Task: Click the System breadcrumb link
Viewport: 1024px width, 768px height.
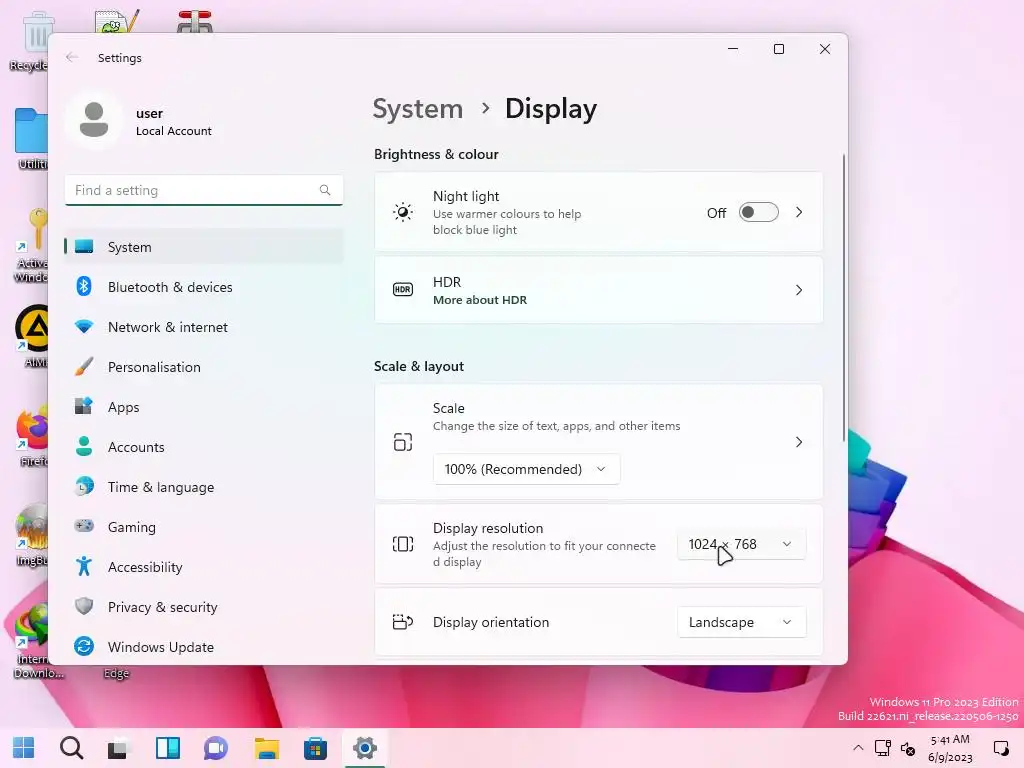Action: tap(418, 109)
